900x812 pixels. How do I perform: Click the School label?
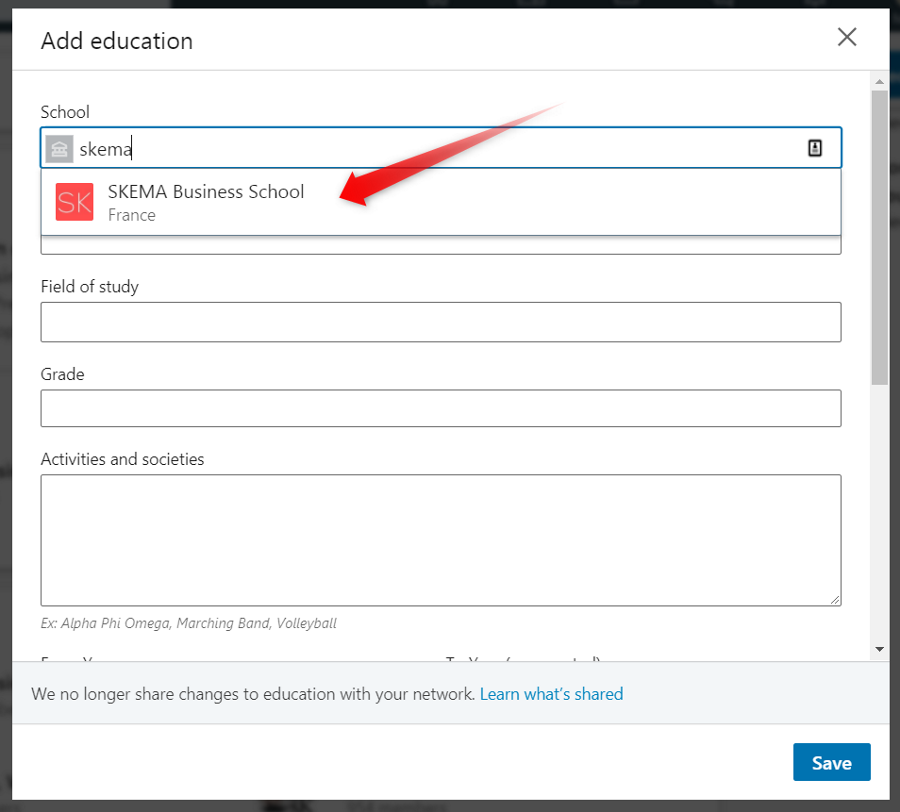(x=65, y=112)
